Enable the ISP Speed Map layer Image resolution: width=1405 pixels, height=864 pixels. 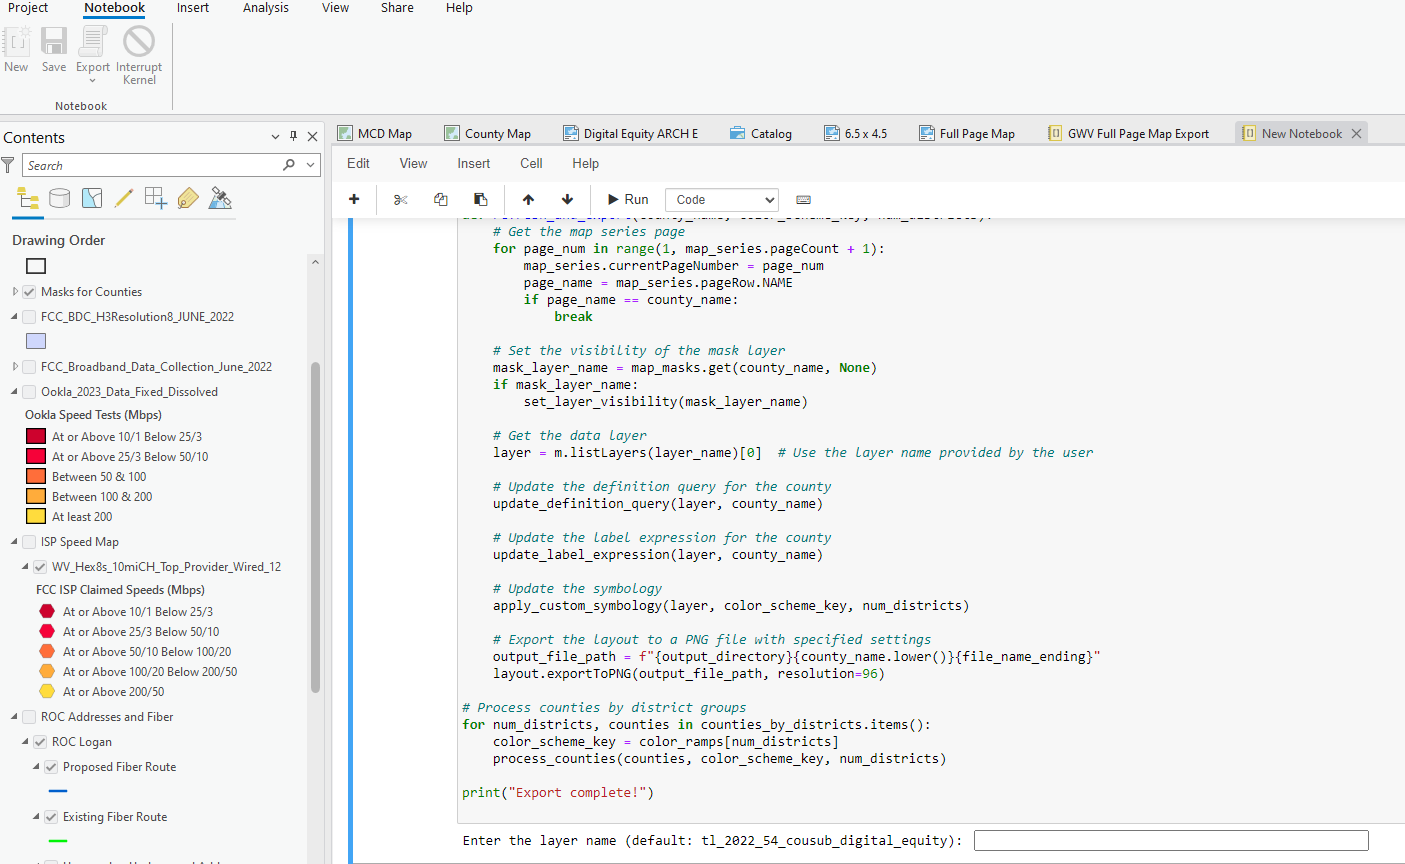tap(28, 541)
